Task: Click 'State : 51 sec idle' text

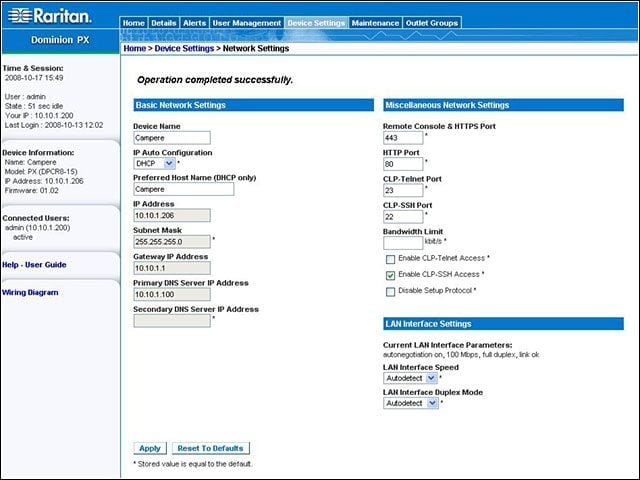Action: click(34, 106)
